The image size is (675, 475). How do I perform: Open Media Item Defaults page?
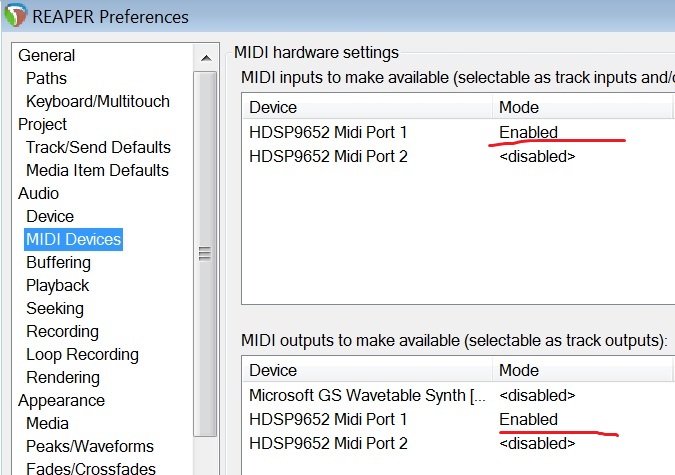[x=97, y=170]
